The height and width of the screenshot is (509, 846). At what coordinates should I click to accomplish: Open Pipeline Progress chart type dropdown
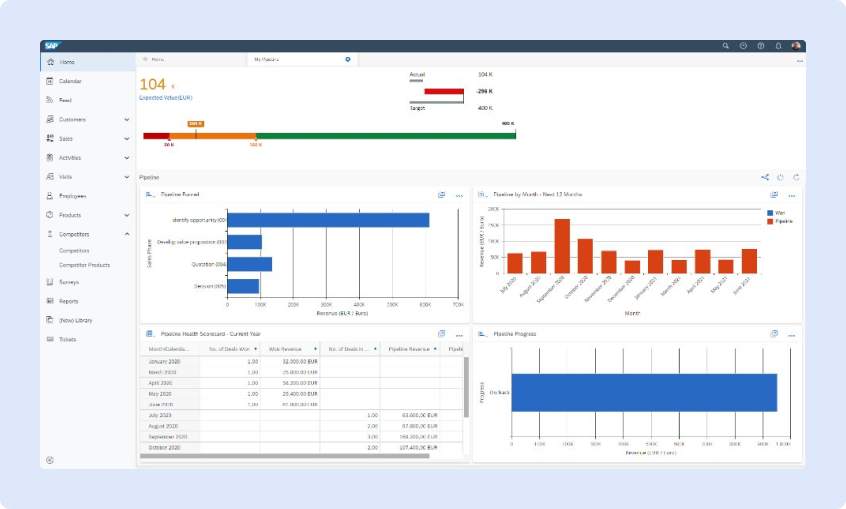click(x=483, y=334)
